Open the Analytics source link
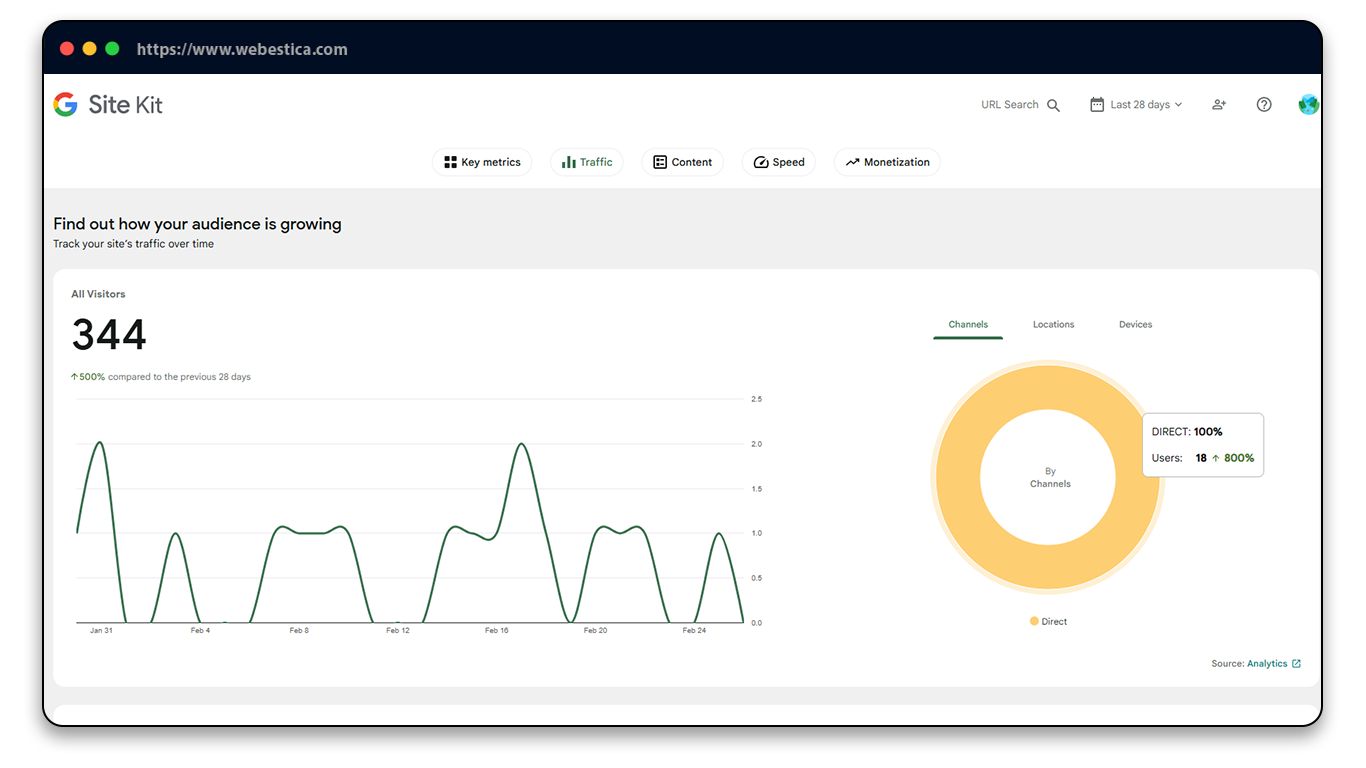The image size is (1366, 768). pyautogui.click(x=1267, y=664)
